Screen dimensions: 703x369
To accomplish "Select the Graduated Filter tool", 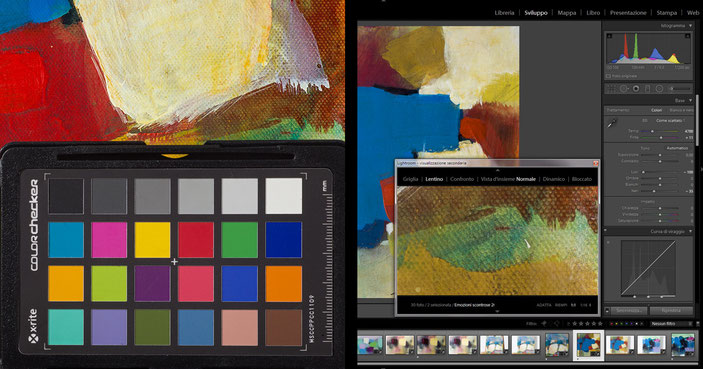I will click(x=647, y=88).
